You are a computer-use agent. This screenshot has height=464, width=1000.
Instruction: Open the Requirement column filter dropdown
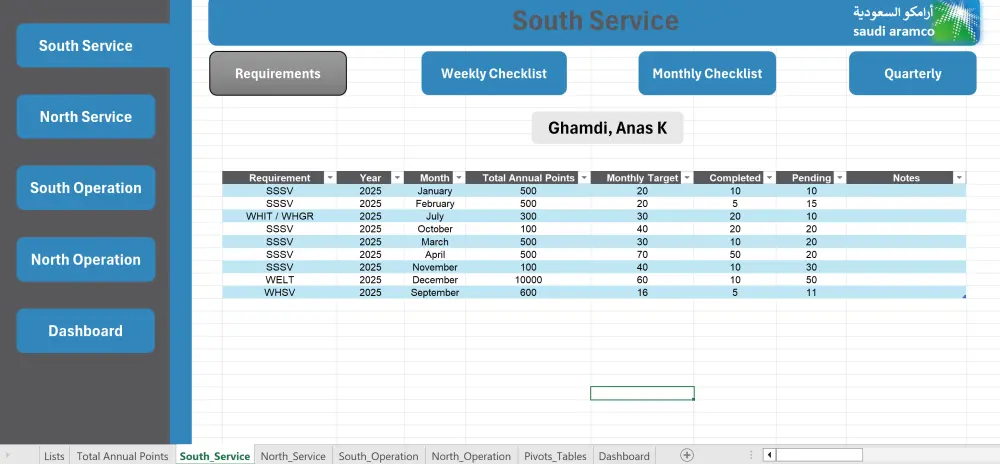click(330, 178)
